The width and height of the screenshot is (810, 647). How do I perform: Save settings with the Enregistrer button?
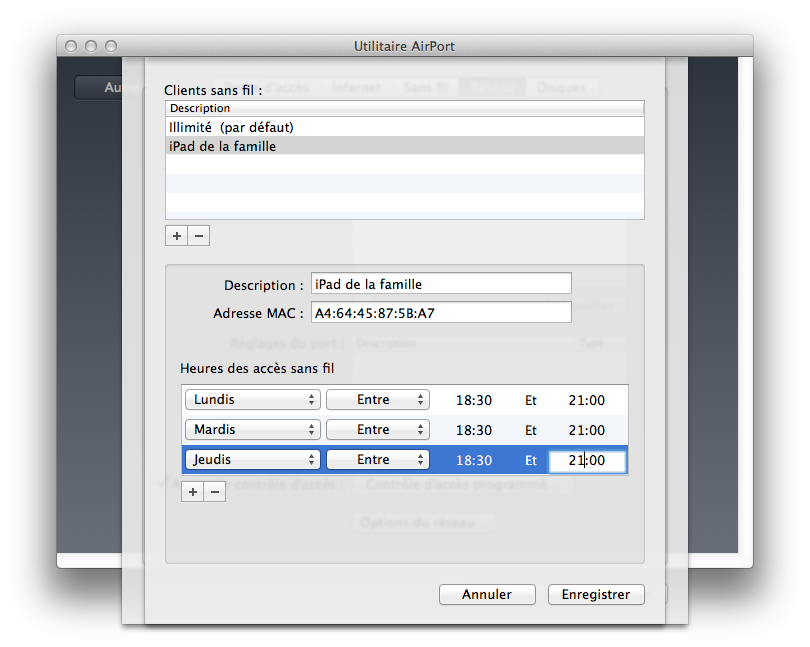(x=595, y=594)
